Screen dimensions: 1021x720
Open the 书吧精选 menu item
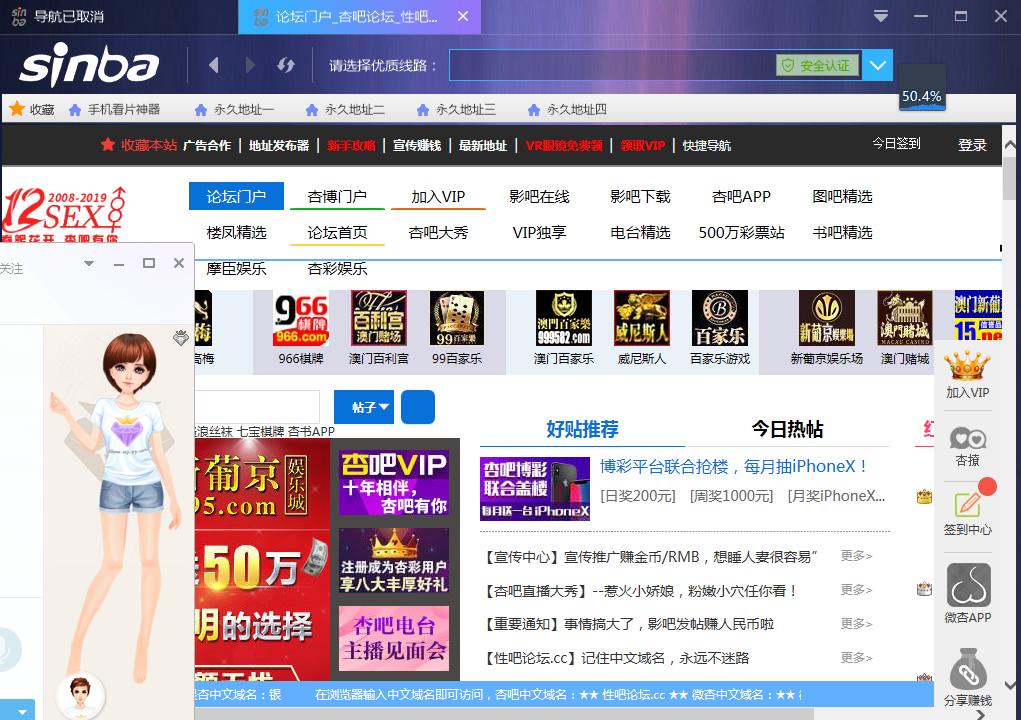[842, 232]
